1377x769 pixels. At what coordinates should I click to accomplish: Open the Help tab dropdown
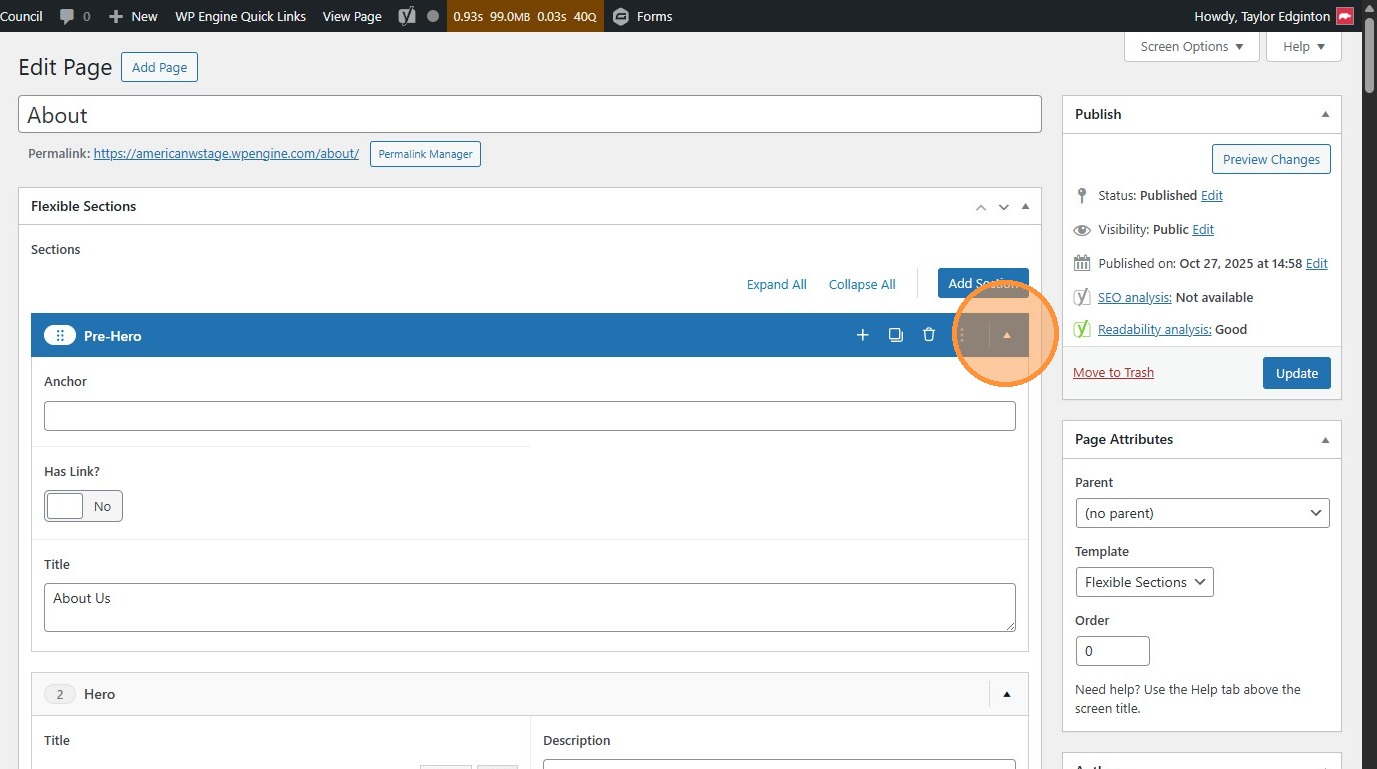pyautogui.click(x=1304, y=46)
